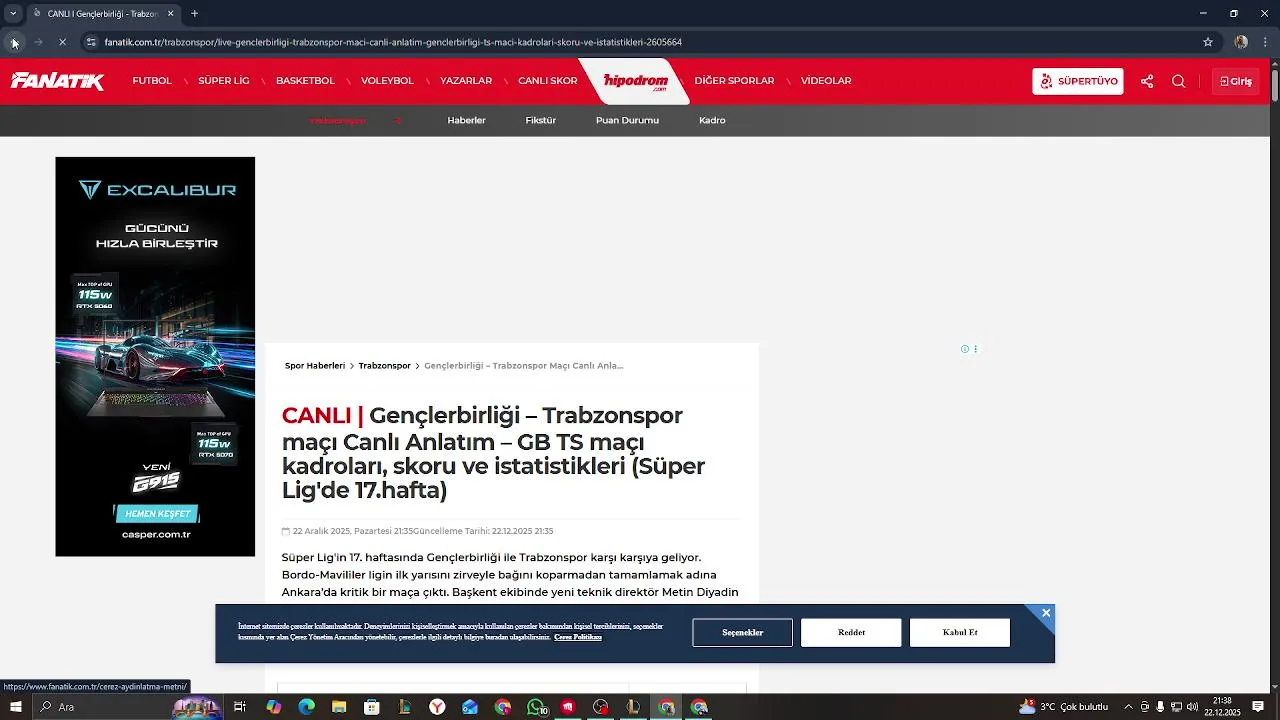Click the browser back arrow
The image size is (1280, 720).
(x=13, y=42)
